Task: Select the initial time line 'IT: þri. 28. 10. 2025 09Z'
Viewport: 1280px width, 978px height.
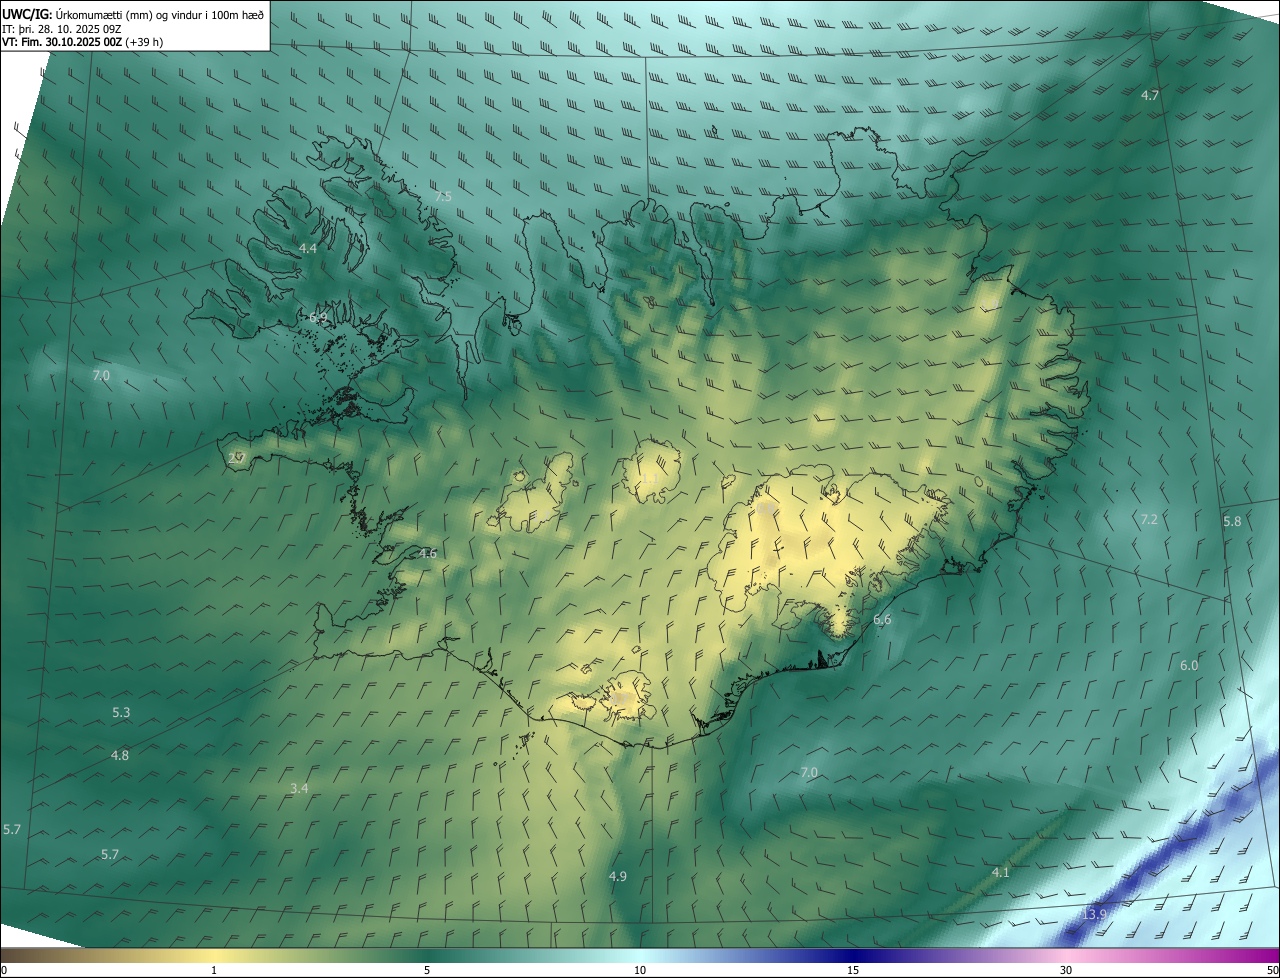Action: 62,28
